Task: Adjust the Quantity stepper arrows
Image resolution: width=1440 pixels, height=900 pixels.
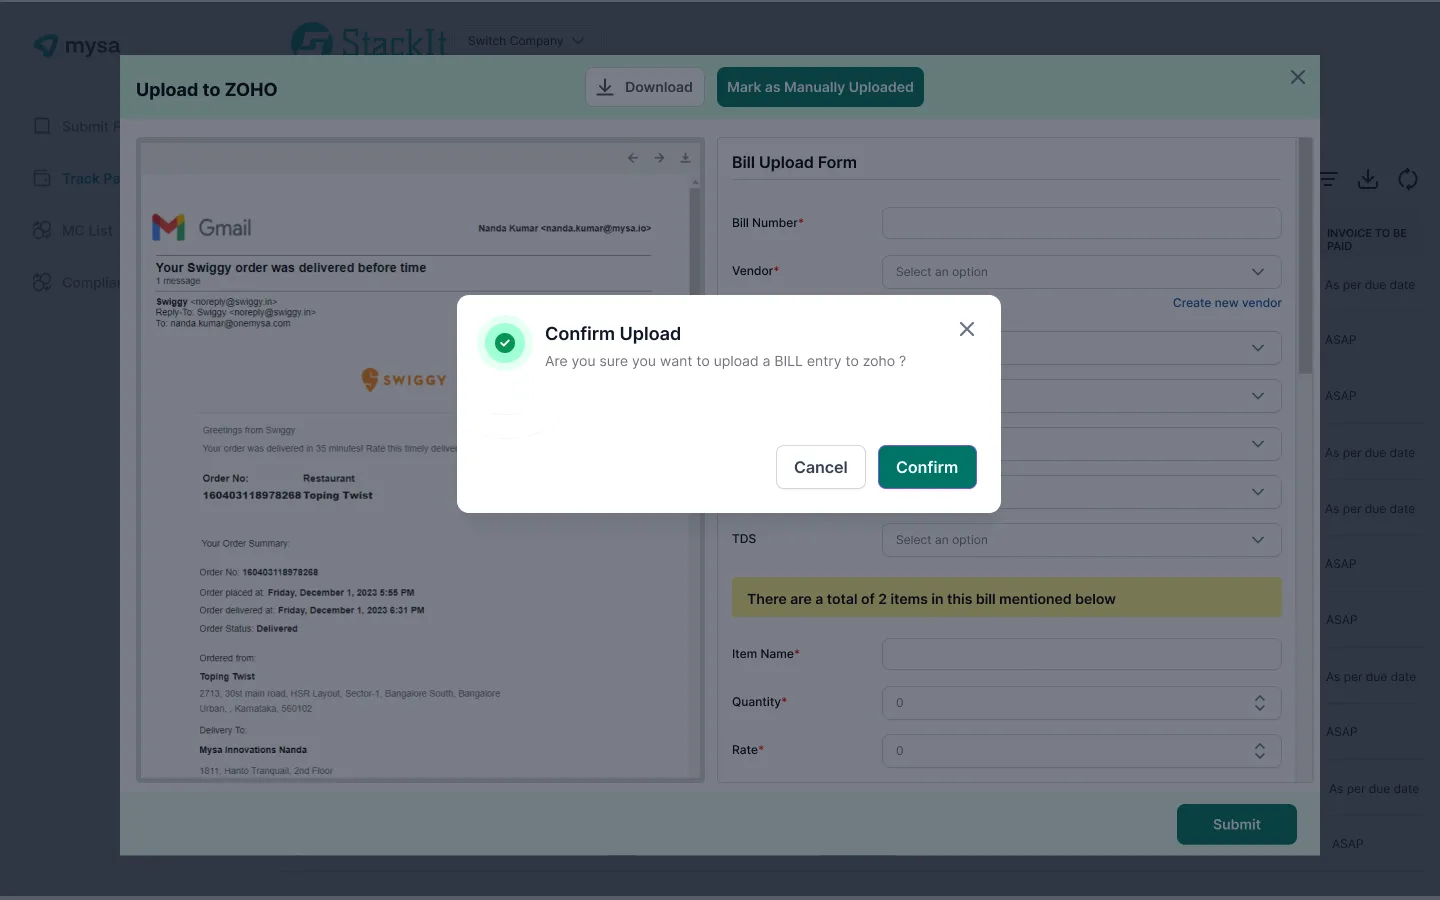Action: point(1260,703)
